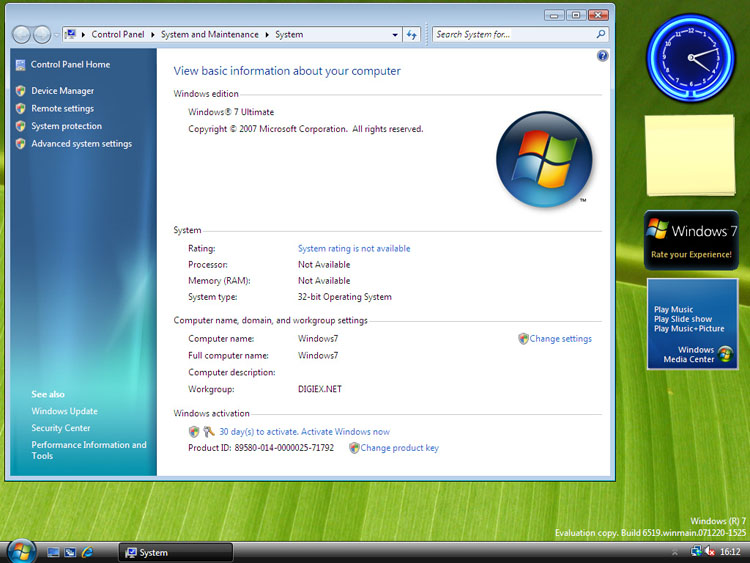Click the Back navigation arrow button
The height and width of the screenshot is (563, 750).
tap(22, 34)
